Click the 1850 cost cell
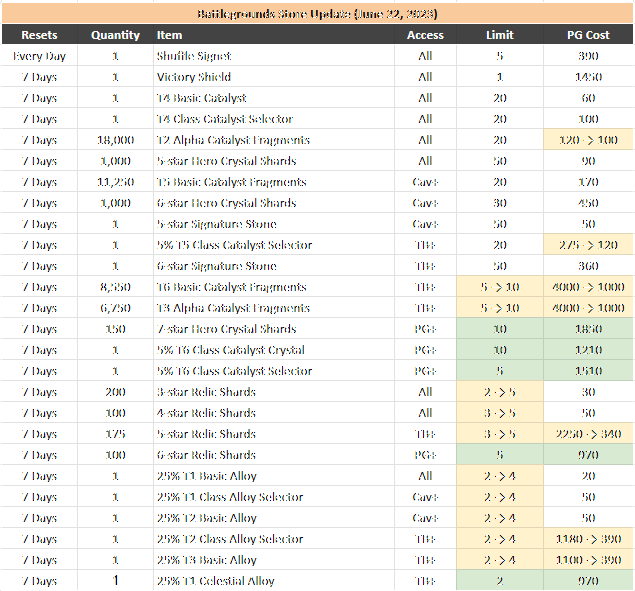Image resolution: width=635 pixels, height=591 pixels. 588,329
